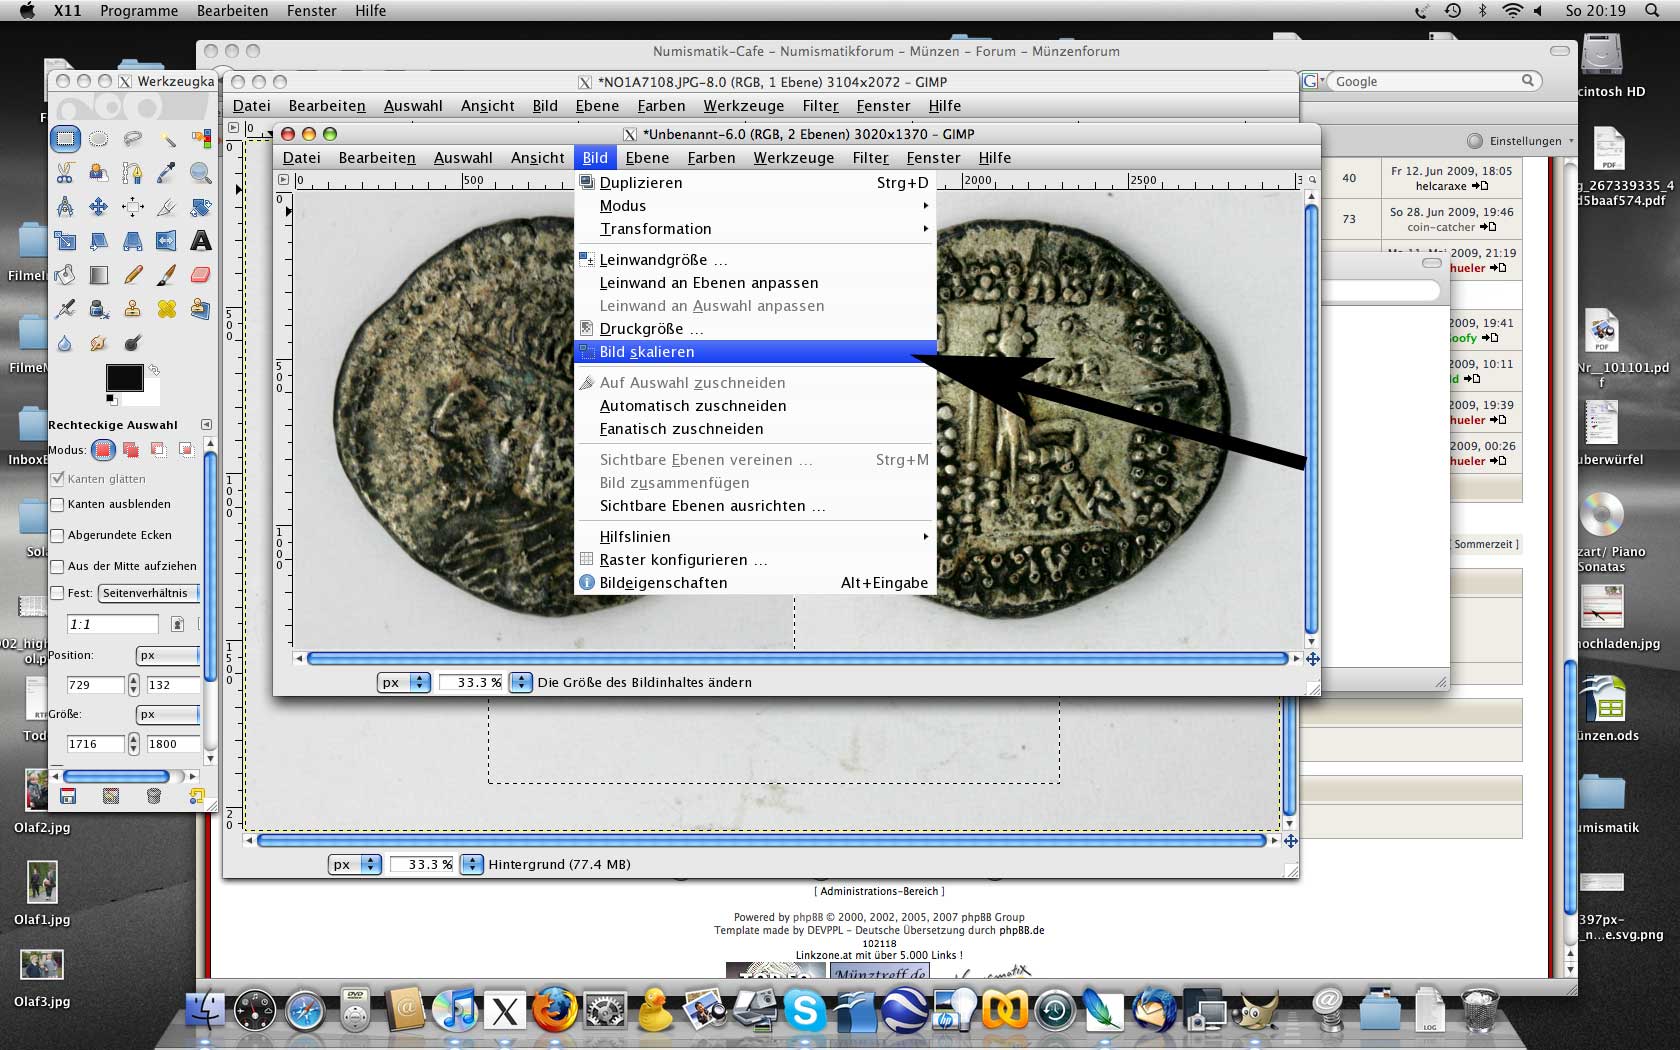Activate the Move tool

99,207
